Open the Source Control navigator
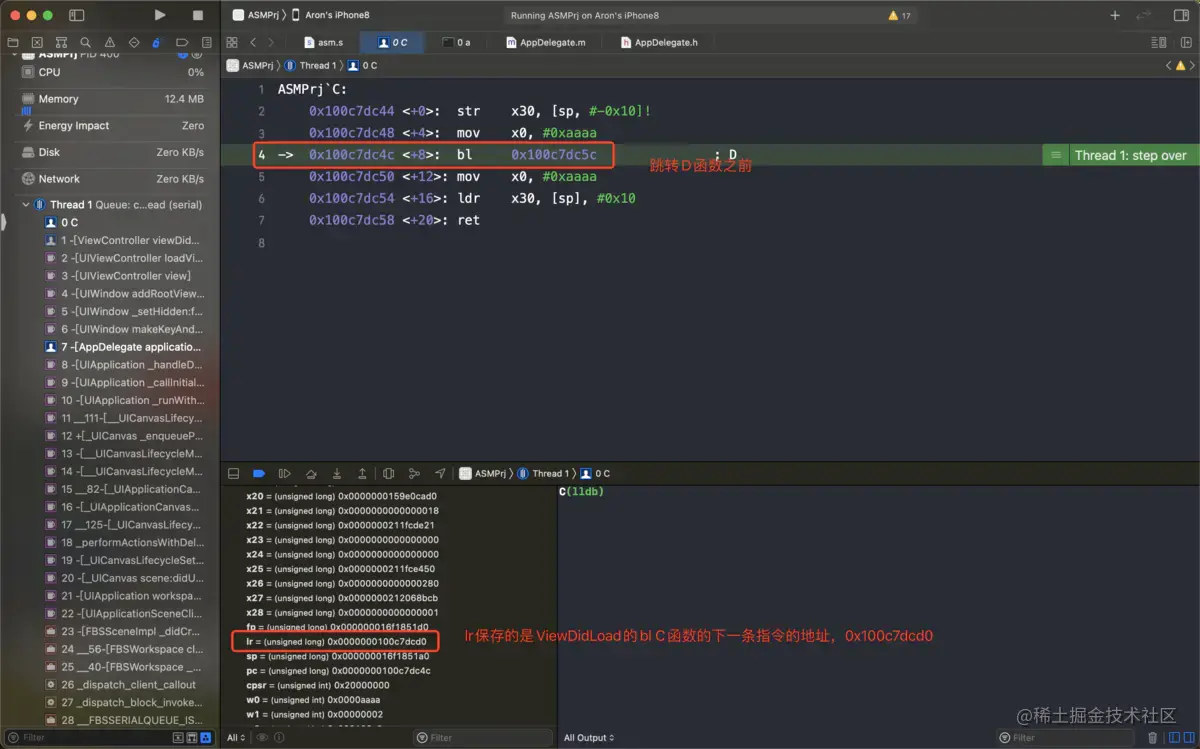 click(37, 43)
